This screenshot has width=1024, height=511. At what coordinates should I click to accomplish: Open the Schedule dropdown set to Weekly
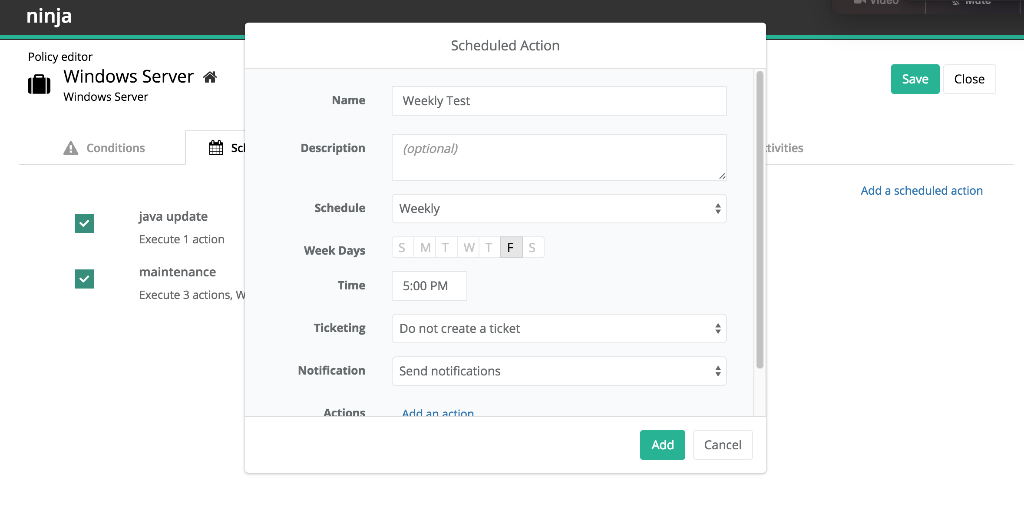coord(559,208)
